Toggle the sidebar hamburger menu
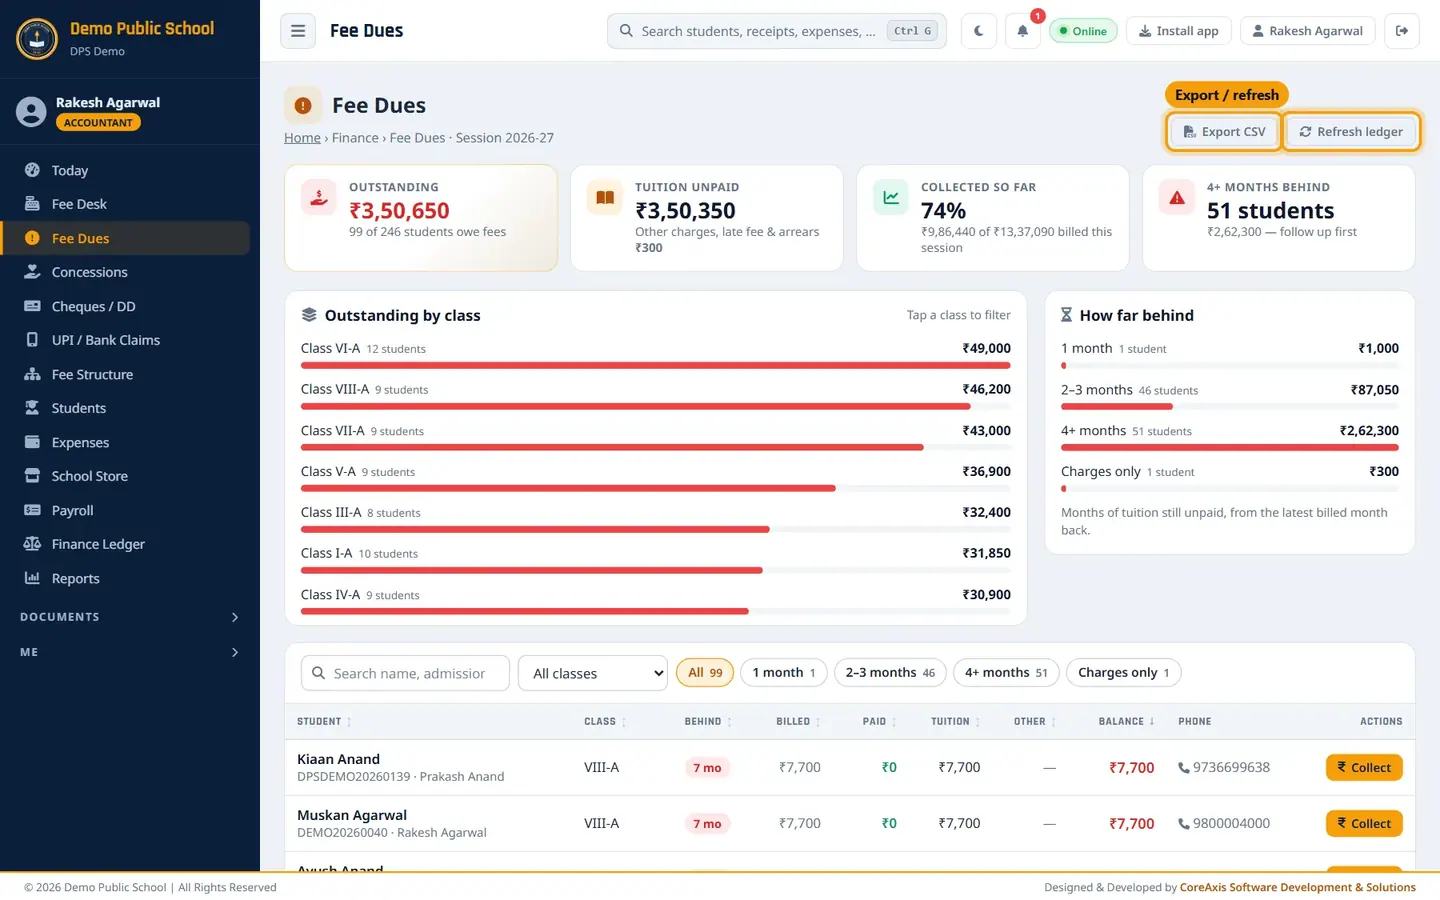The image size is (1440, 900). (x=298, y=31)
